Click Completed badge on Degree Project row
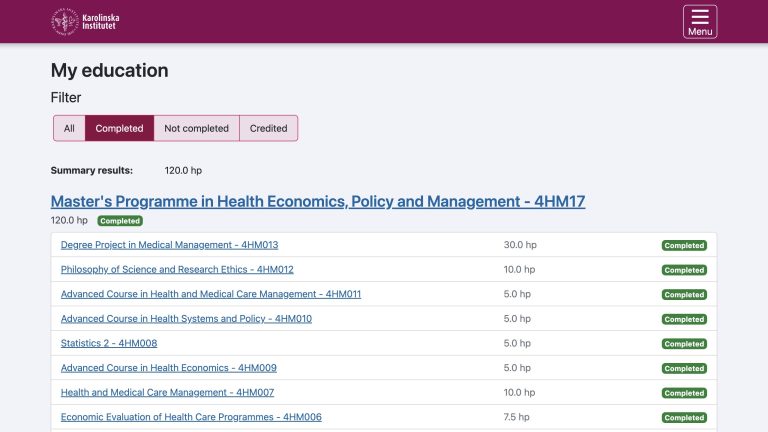768x432 pixels. [684, 245]
